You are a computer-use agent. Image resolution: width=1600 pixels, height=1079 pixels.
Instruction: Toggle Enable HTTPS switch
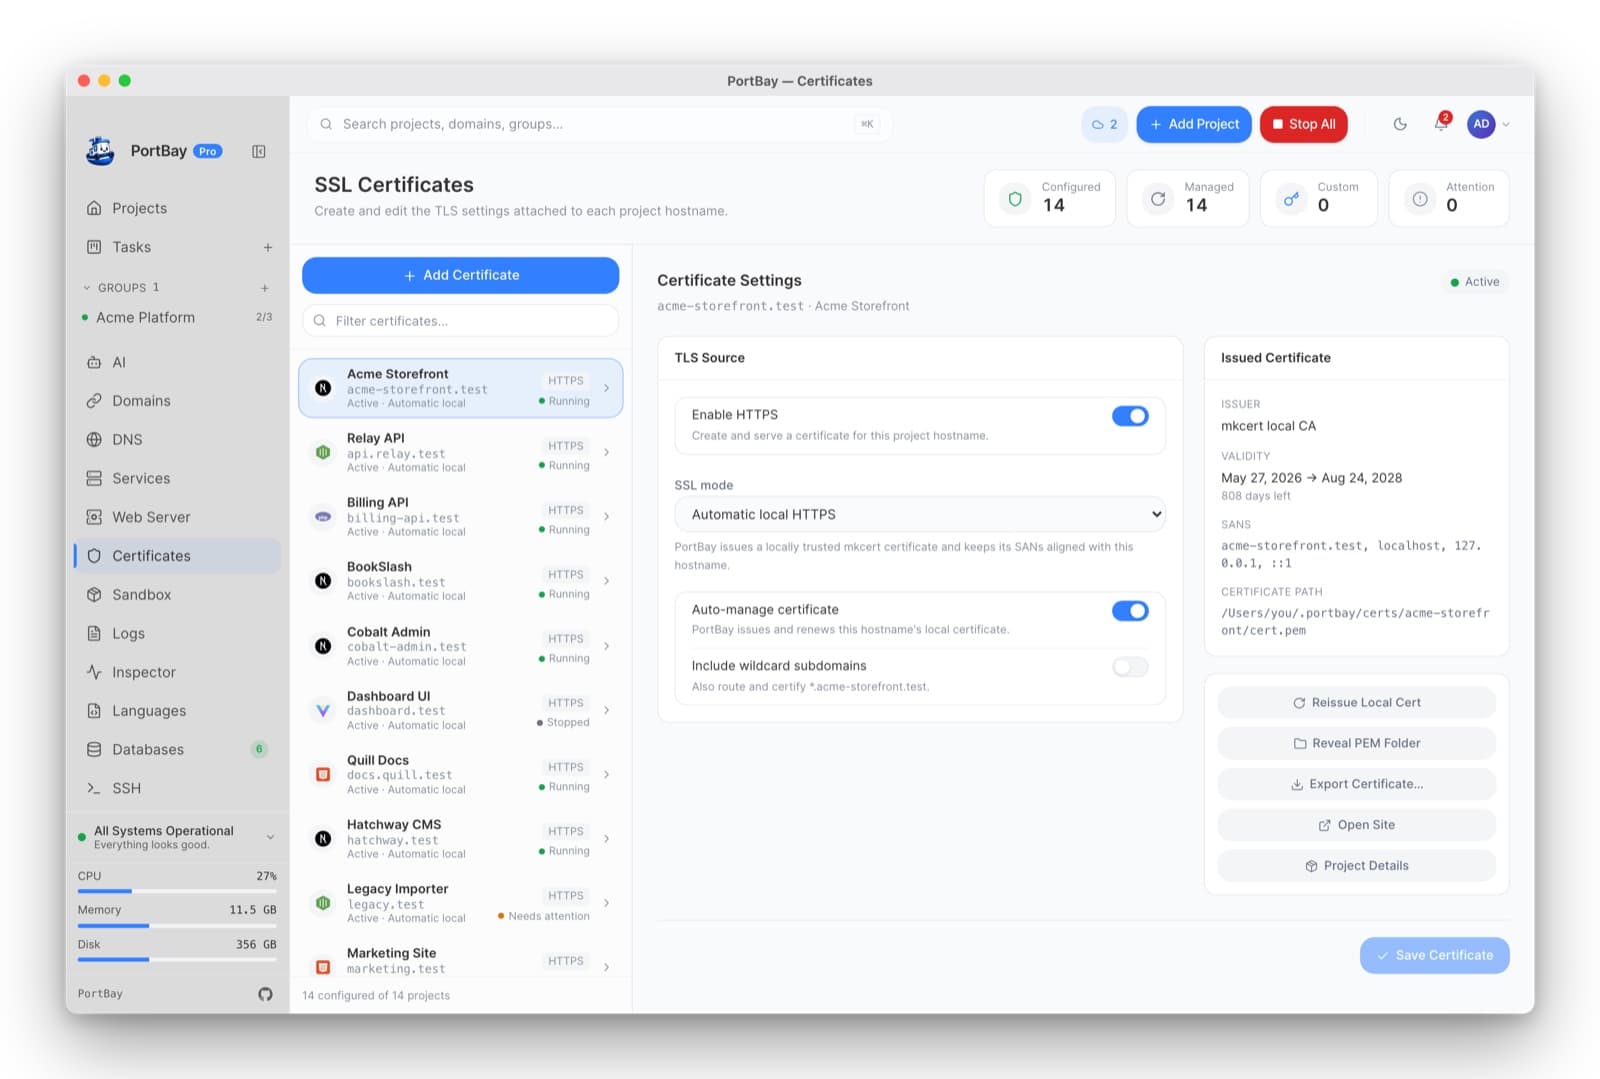1130,416
